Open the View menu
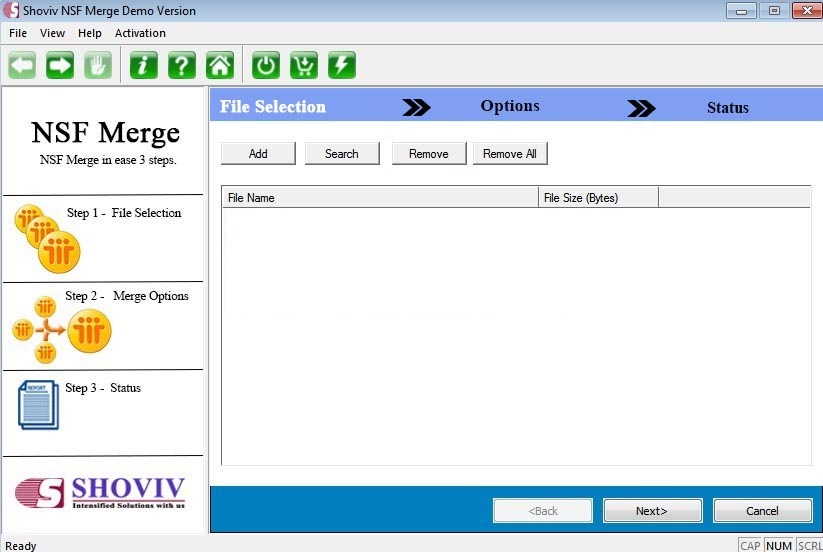The image size is (823, 552). [x=52, y=33]
